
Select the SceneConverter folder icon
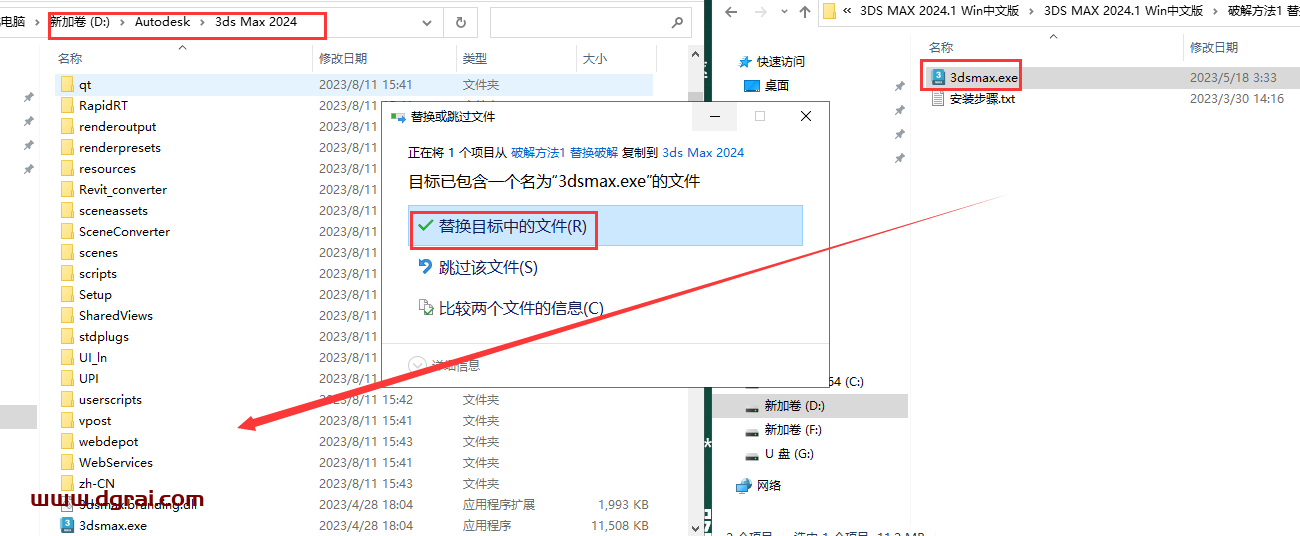(x=67, y=231)
